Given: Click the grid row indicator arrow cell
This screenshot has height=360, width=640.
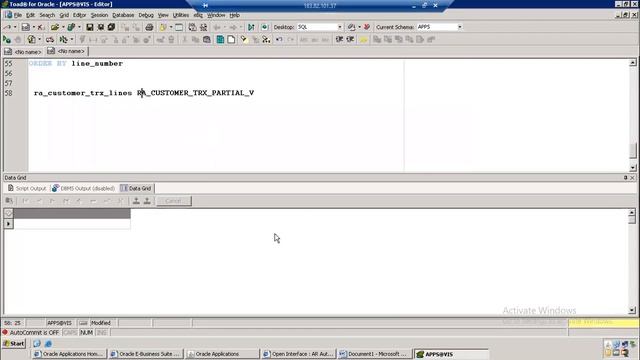Looking at the screenshot, I should 9,224.
